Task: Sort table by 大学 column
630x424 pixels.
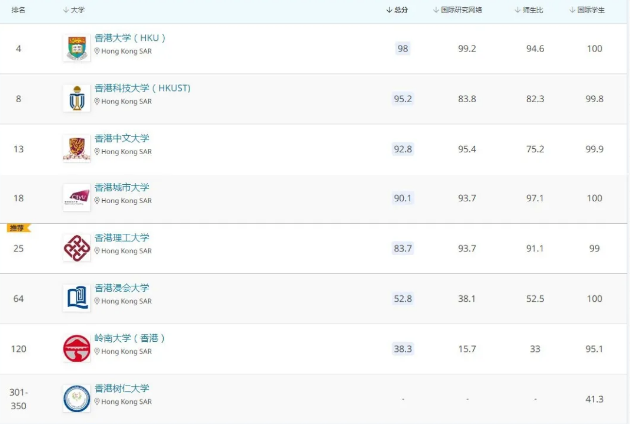Action: [74, 10]
